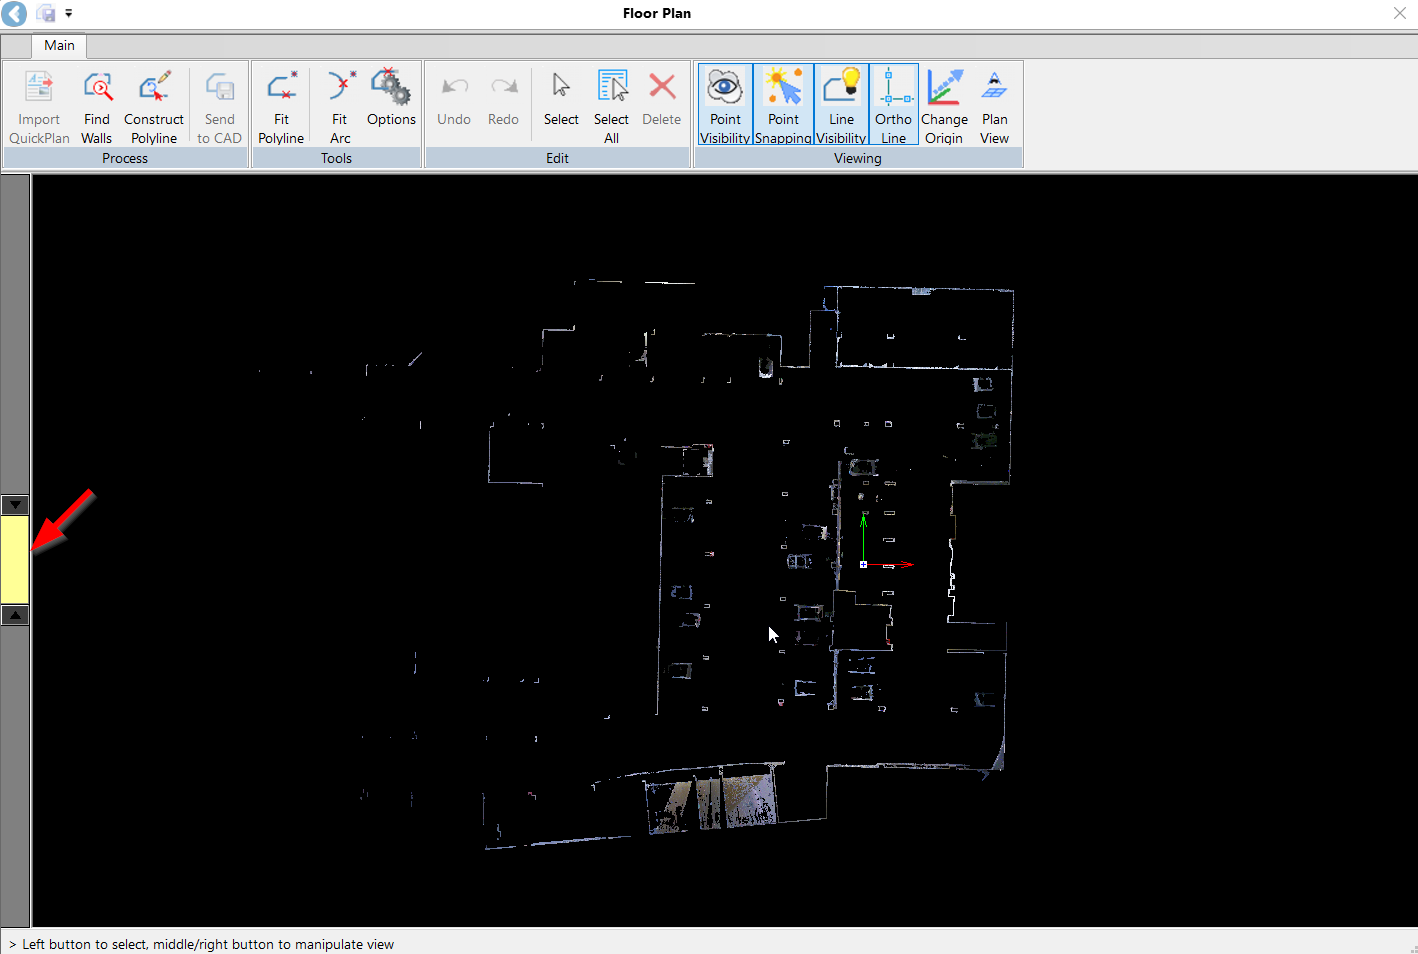Viewport: 1418px width, 954px height.
Task: Click the Select arrow tool
Action: [x=561, y=100]
